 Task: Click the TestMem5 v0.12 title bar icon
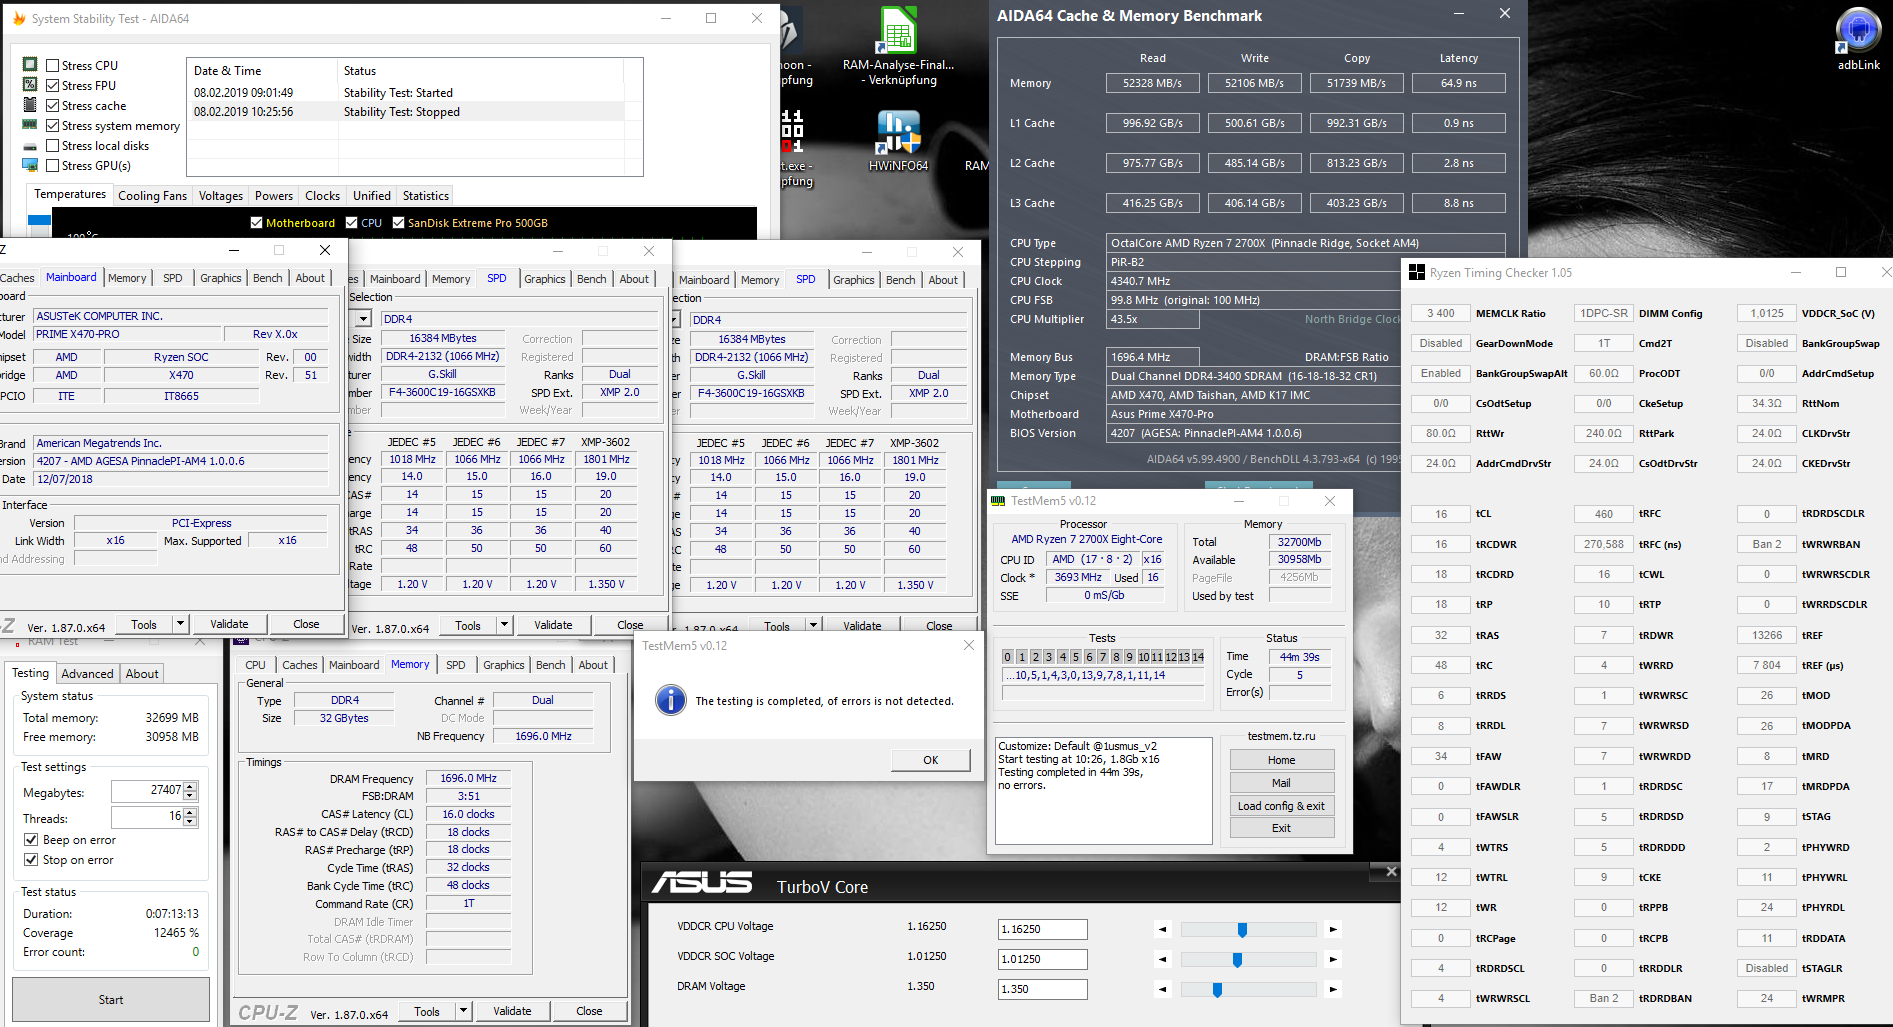pos(998,501)
